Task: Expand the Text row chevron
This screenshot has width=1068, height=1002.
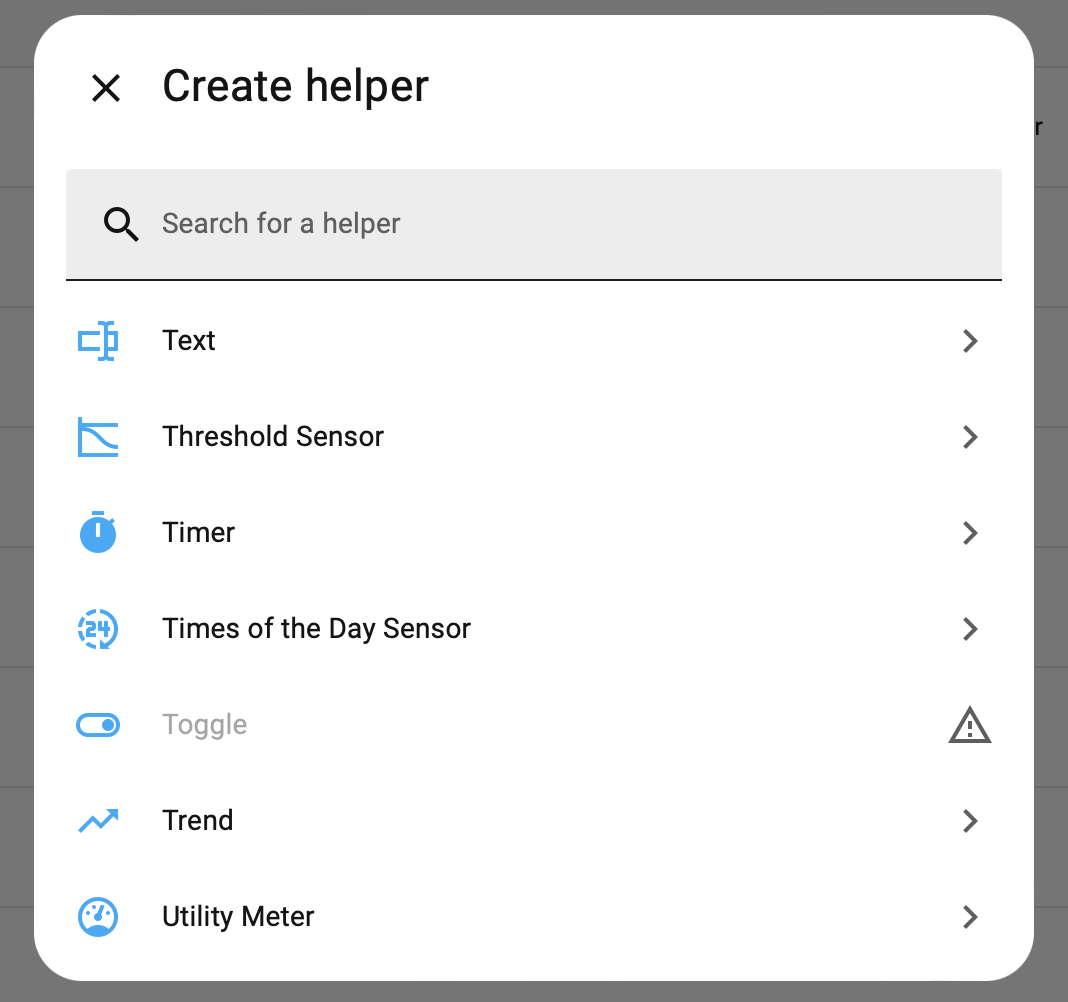Action: [x=969, y=341]
